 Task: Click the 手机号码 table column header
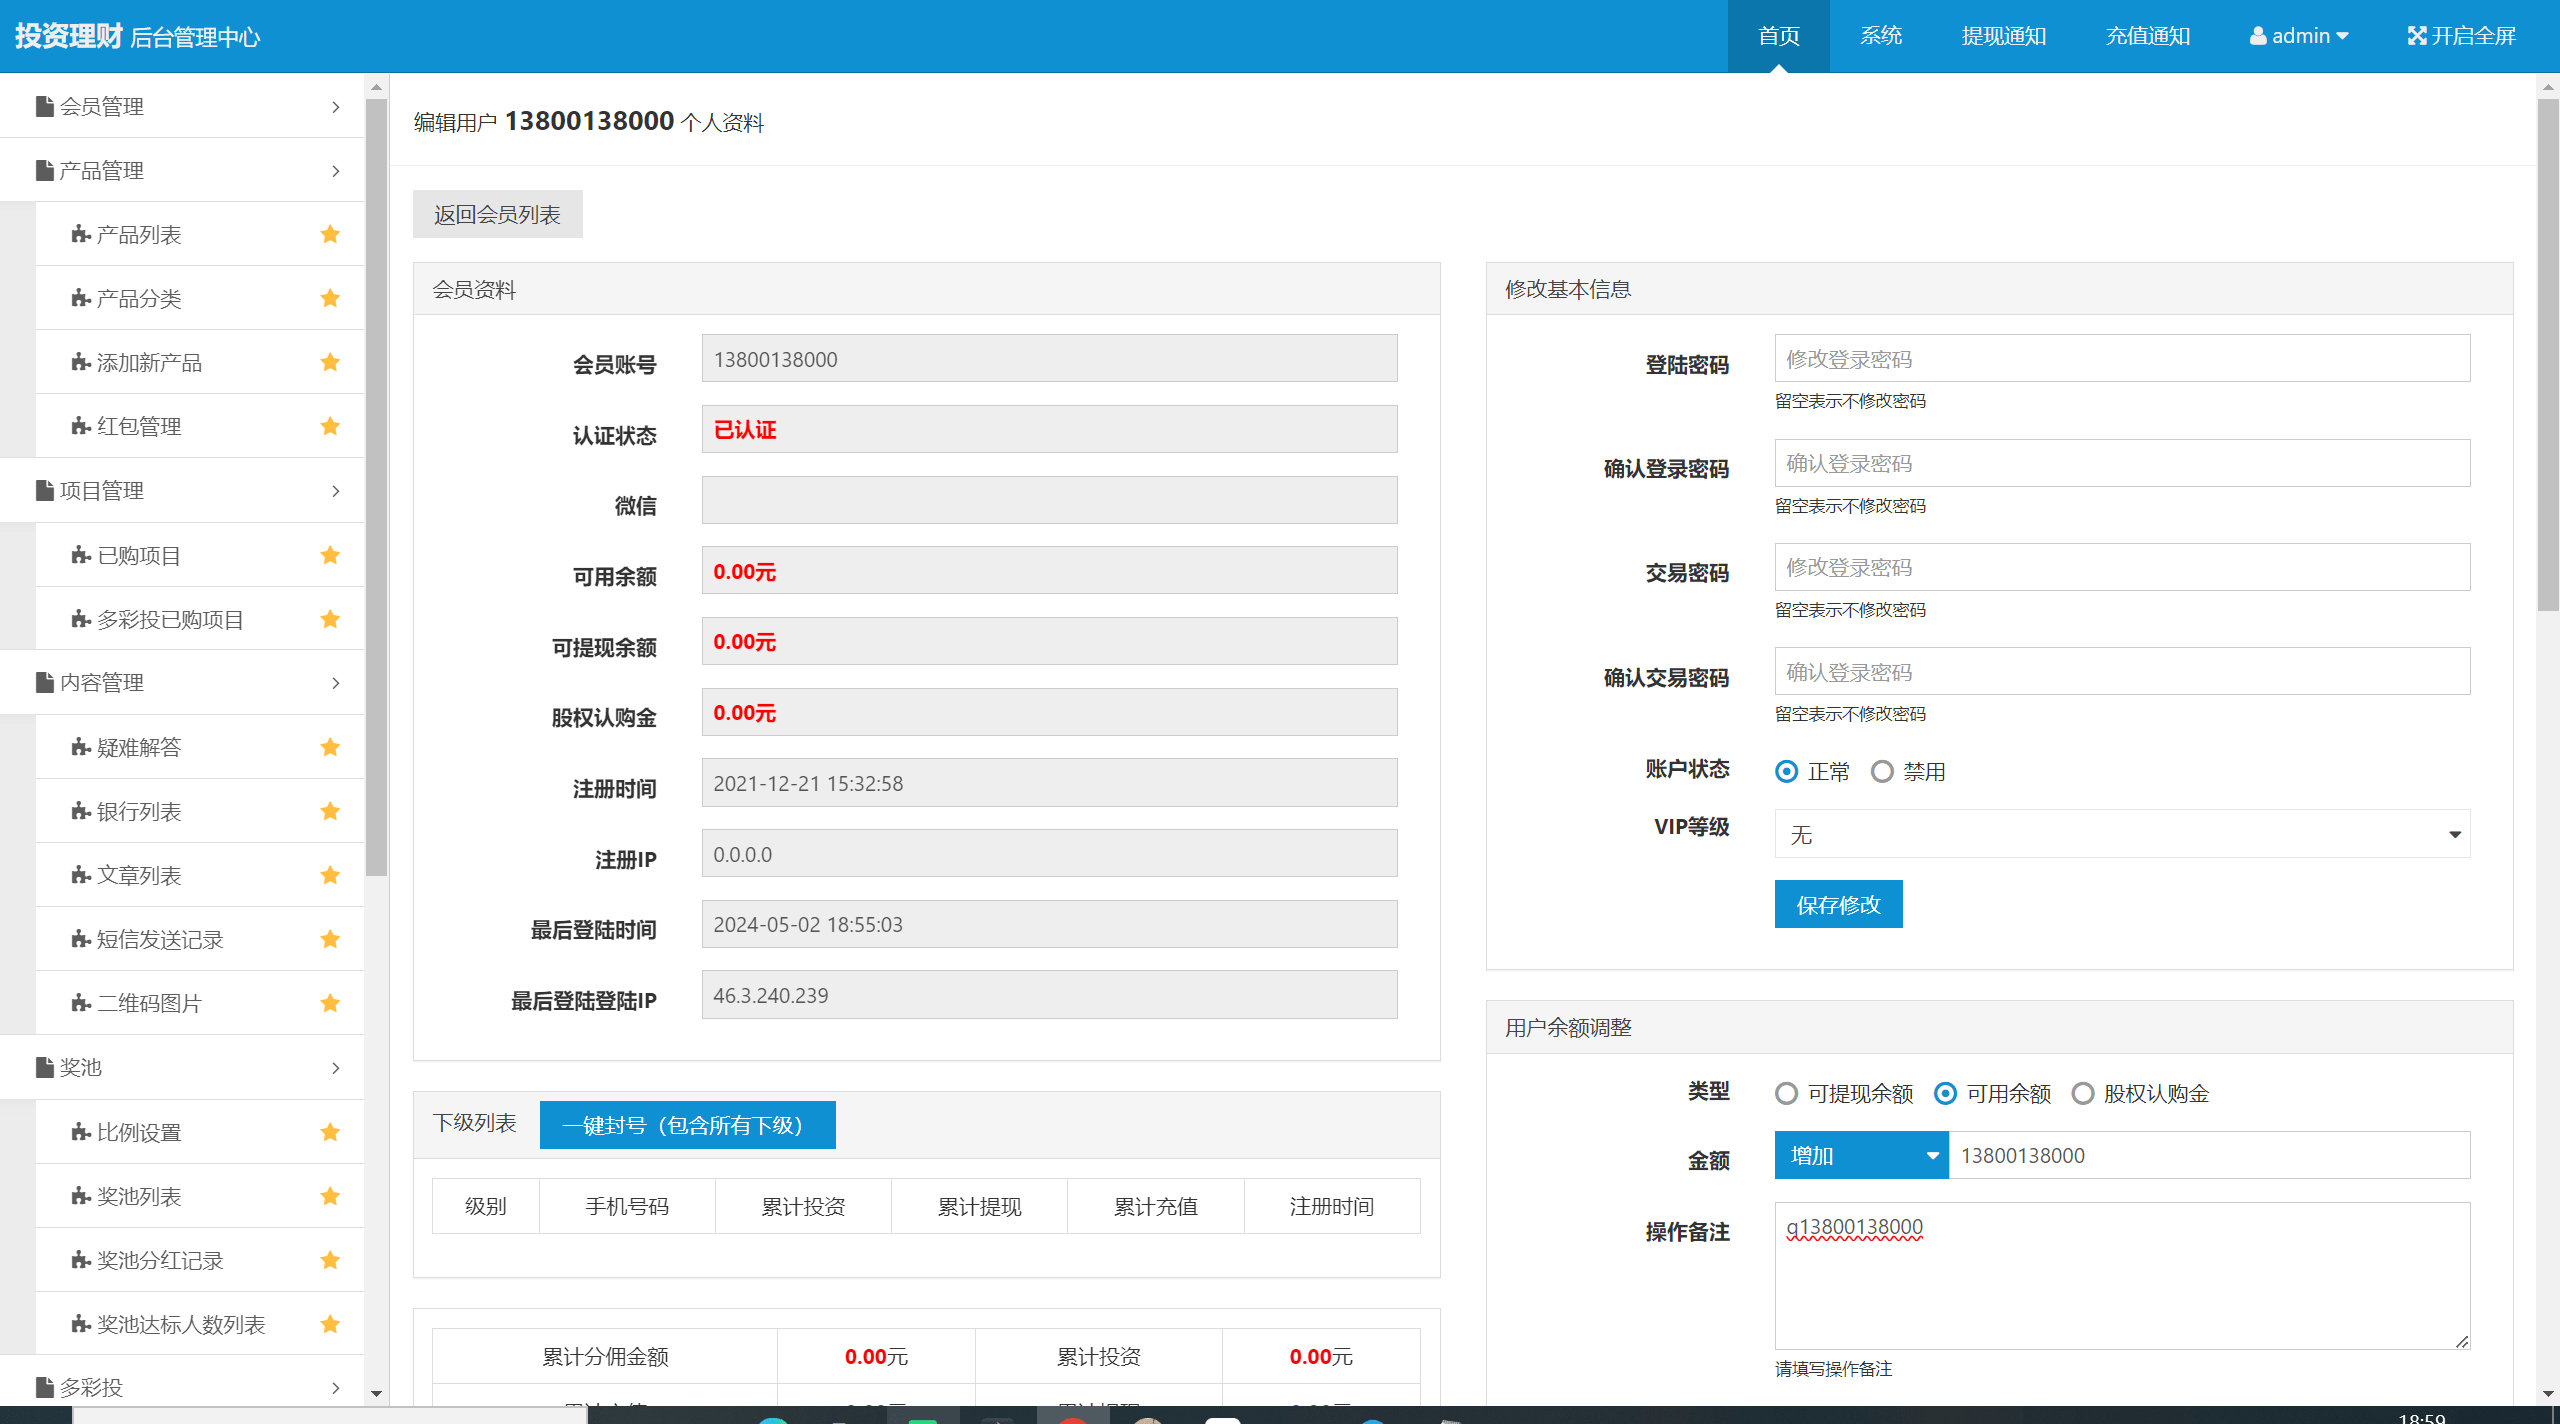tap(627, 1206)
